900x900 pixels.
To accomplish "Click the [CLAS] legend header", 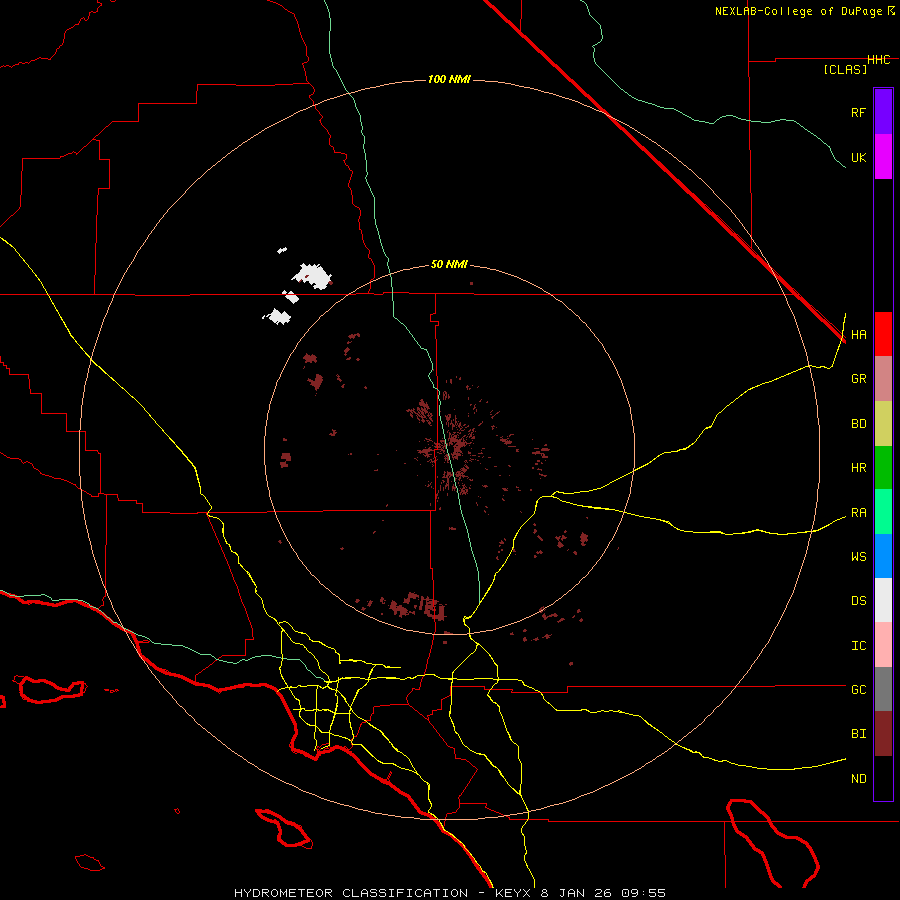I will point(844,70).
